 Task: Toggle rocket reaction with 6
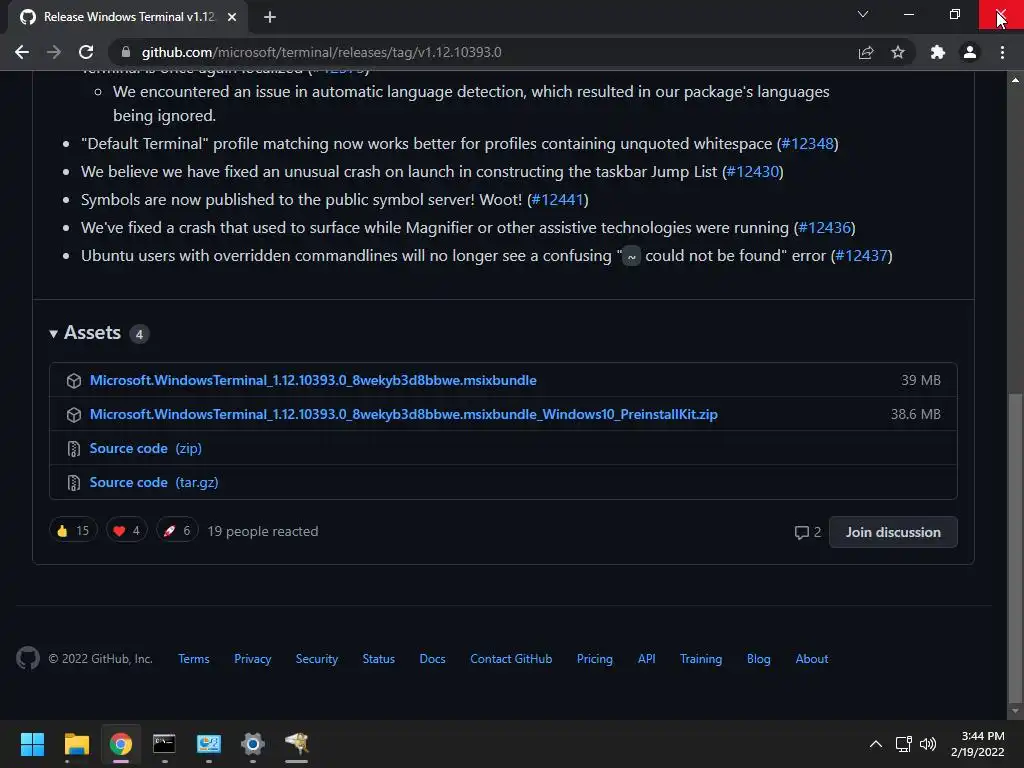pos(177,531)
